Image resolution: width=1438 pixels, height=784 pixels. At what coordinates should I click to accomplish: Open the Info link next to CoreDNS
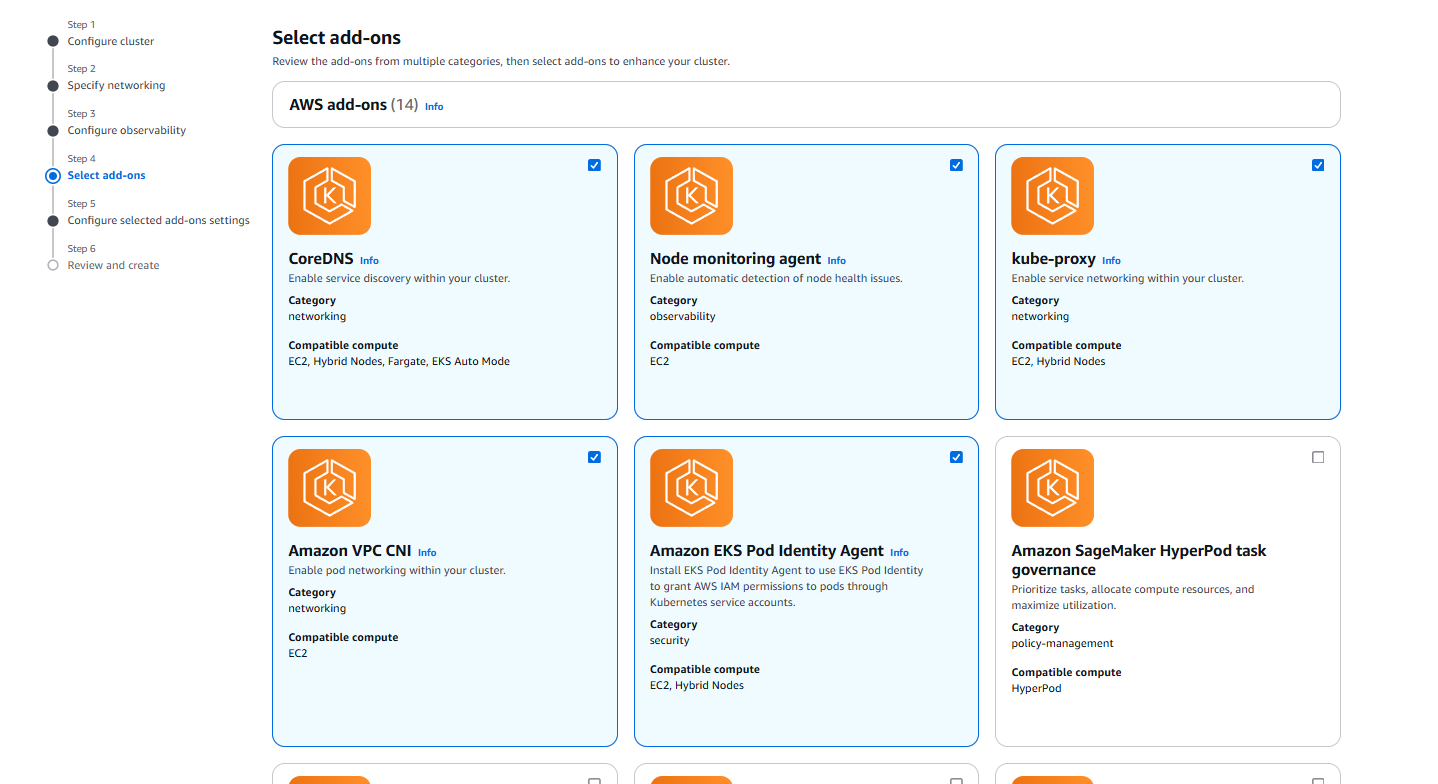pyautogui.click(x=369, y=260)
